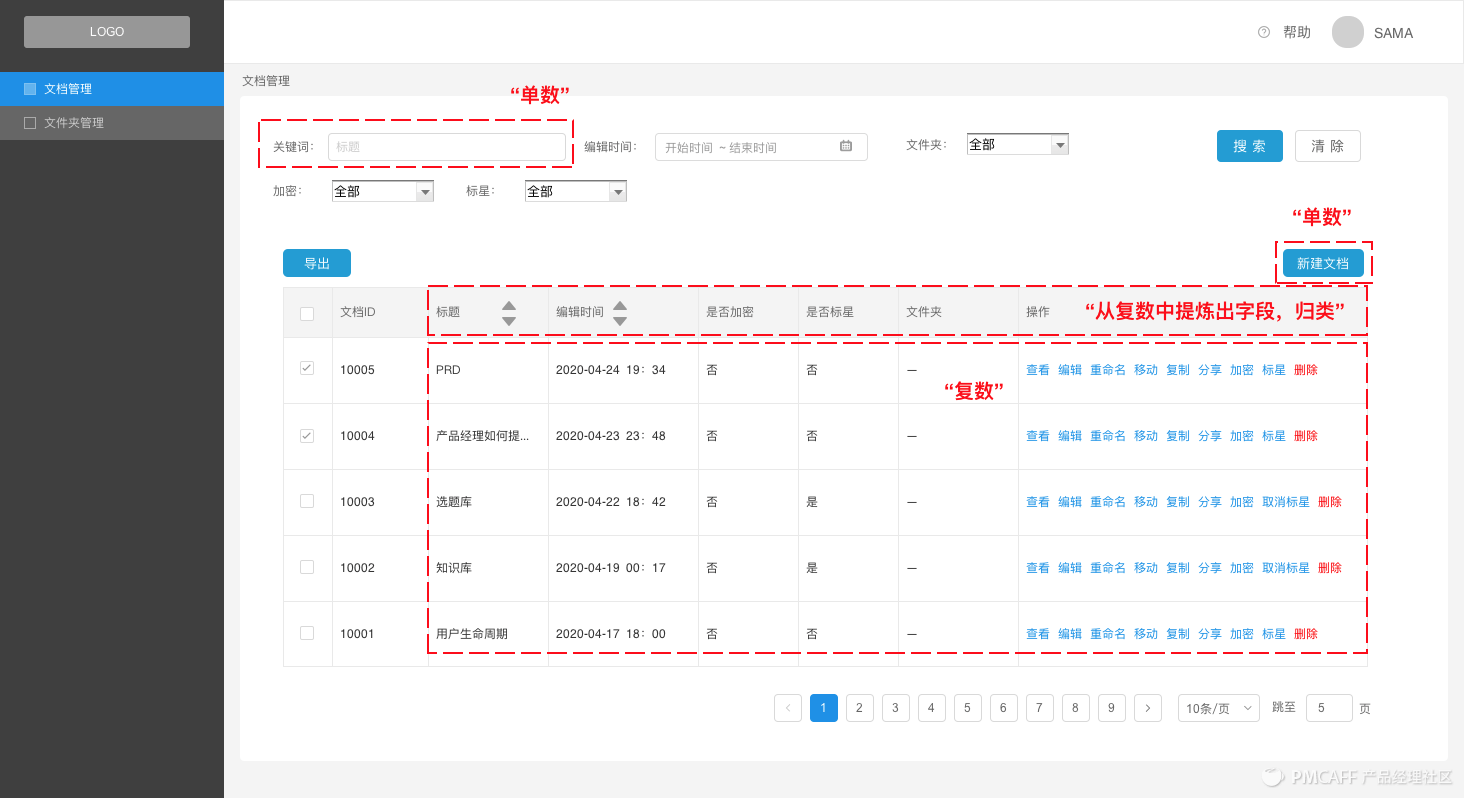This screenshot has height=798, width=1464.
Task: Click 取消标星 for document 10002
Action: click(x=1286, y=568)
